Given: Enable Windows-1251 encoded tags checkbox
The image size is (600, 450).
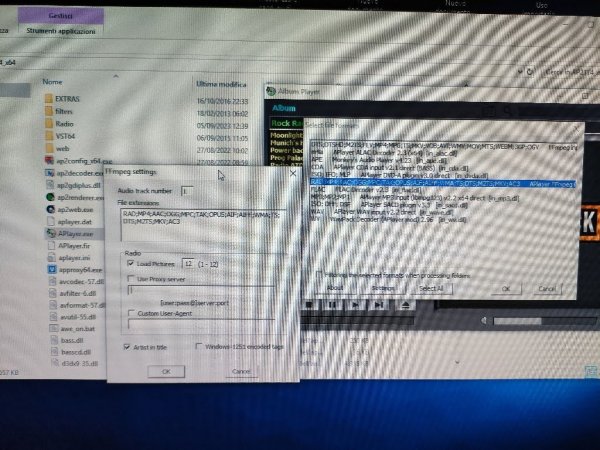Looking at the screenshot, I should 199,346.
